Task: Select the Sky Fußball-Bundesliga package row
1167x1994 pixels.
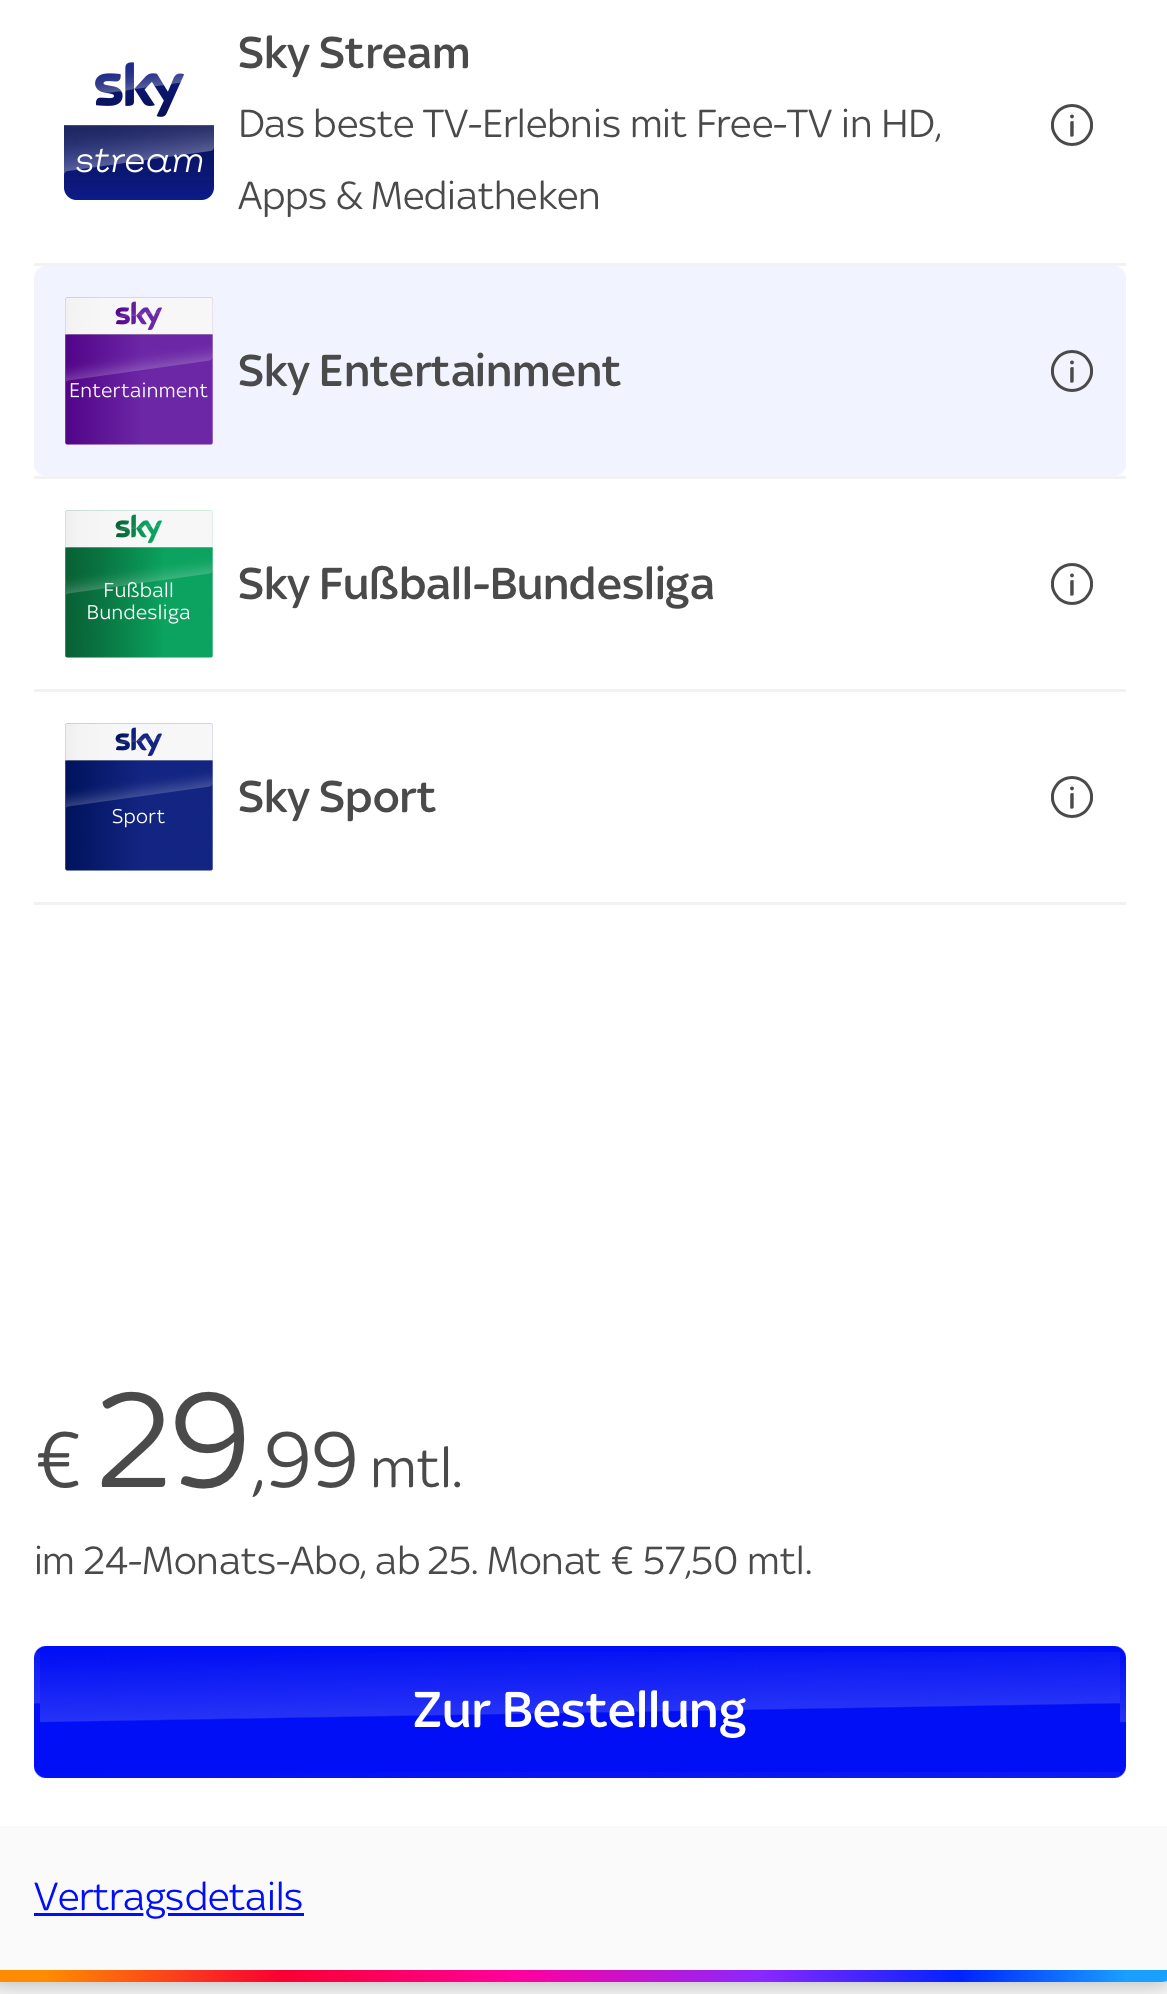Action: (x=580, y=584)
